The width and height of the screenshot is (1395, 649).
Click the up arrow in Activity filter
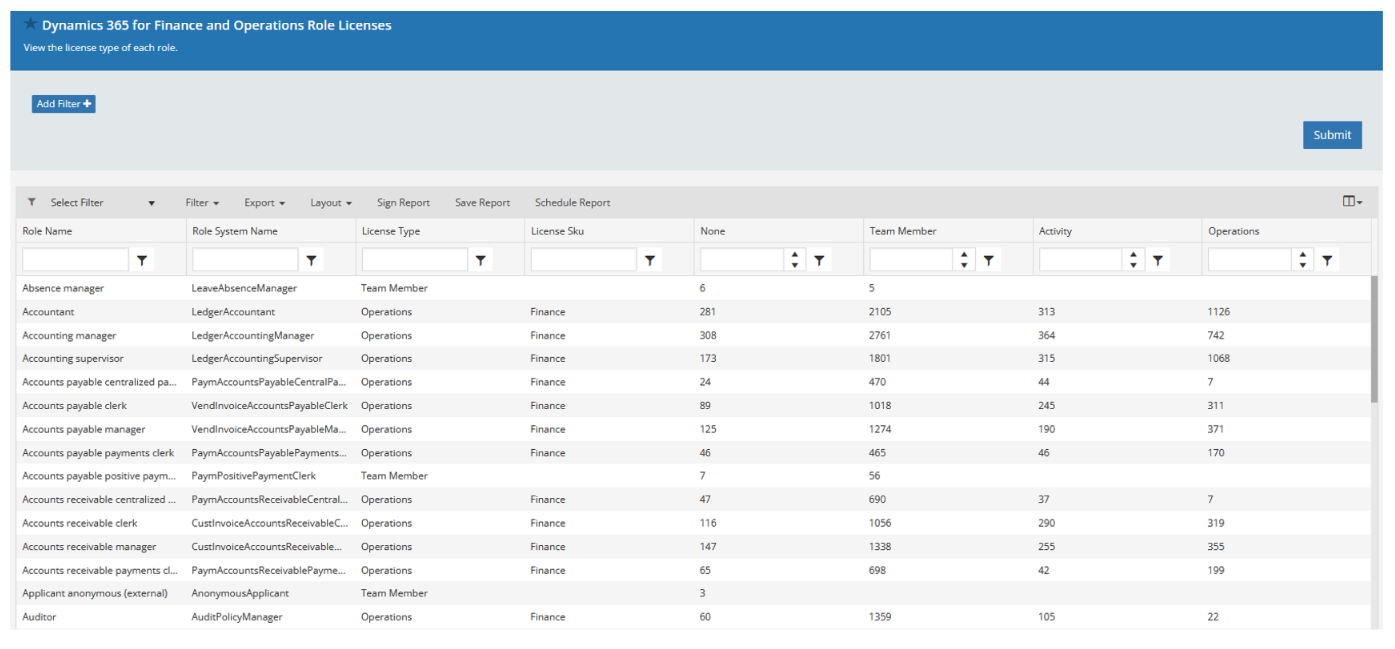pos(1133,255)
